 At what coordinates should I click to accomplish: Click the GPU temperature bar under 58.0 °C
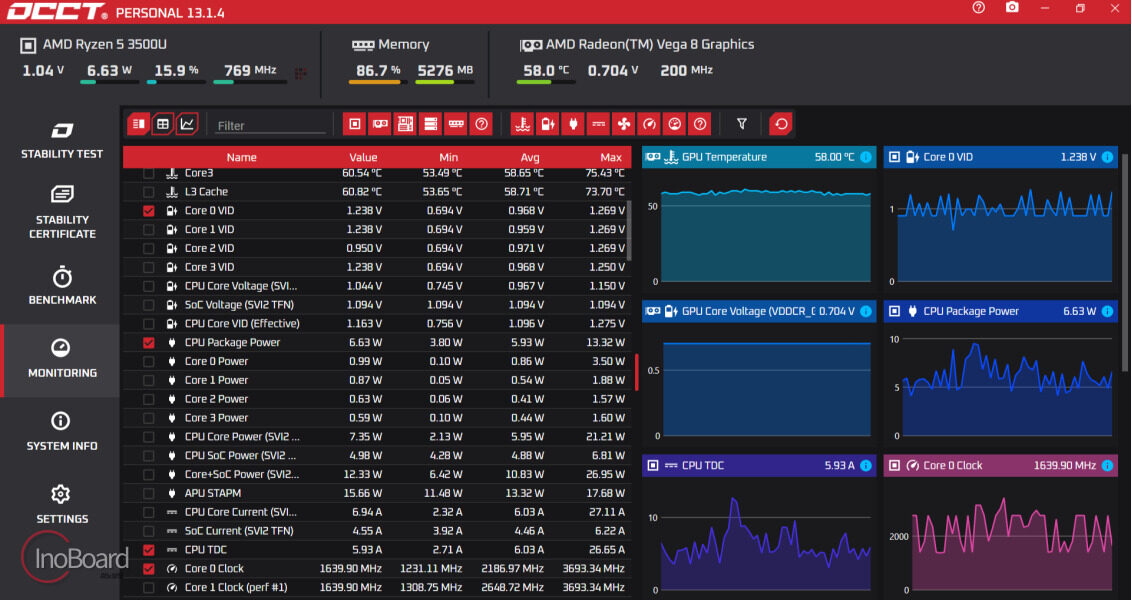pos(546,82)
